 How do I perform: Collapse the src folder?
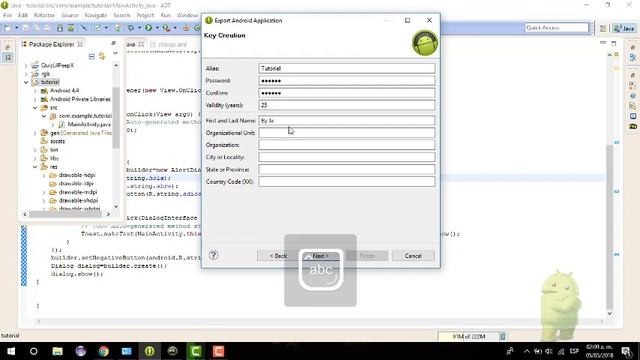(35, 108)
